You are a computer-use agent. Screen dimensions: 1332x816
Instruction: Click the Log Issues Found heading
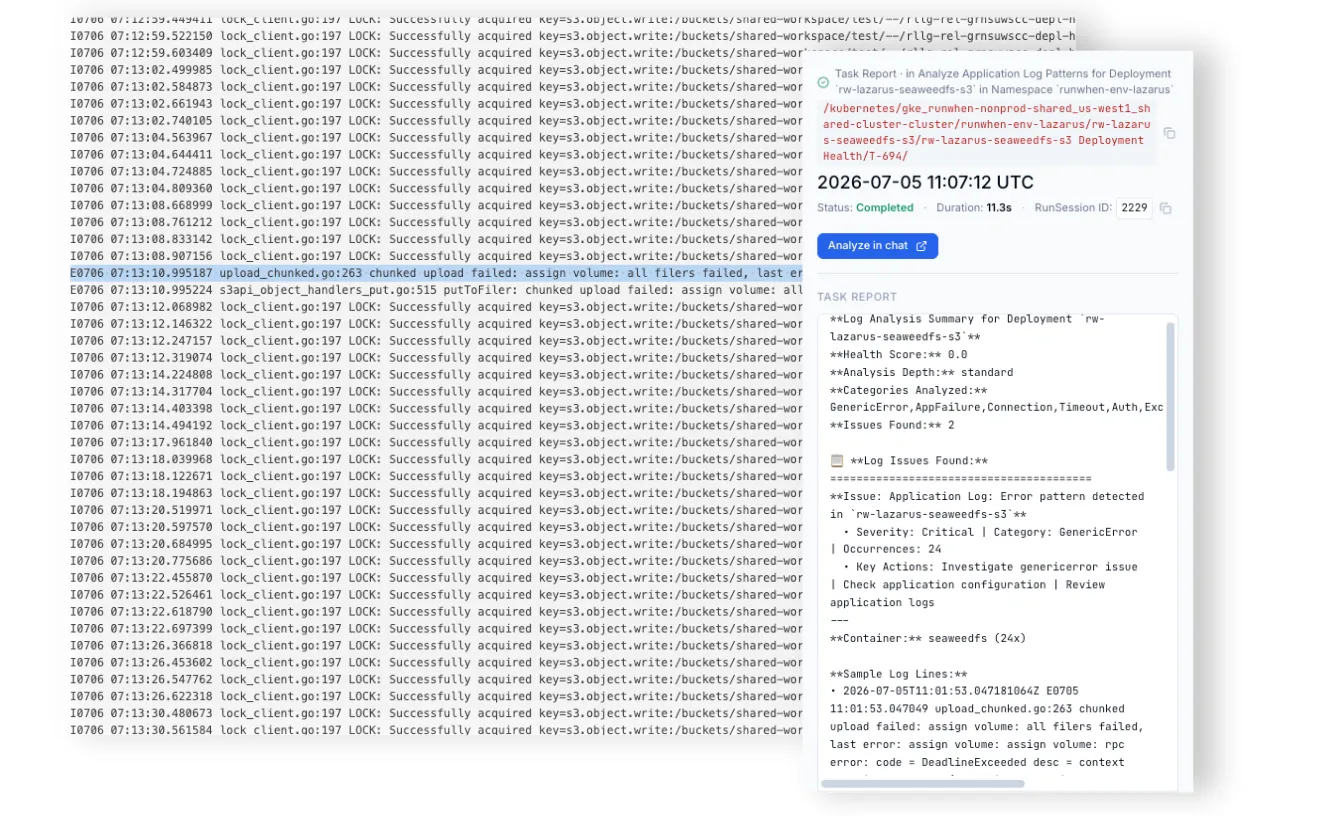(x=918, y=461)
